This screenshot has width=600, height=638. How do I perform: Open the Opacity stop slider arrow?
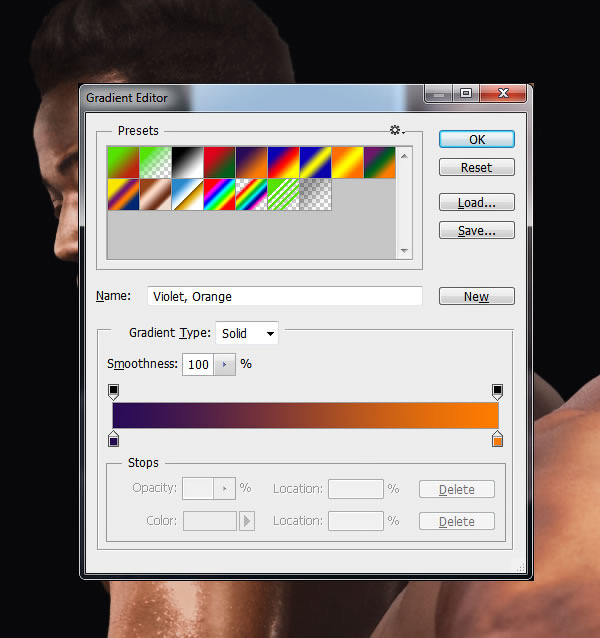pyautogui.click(x=225, y=488)
